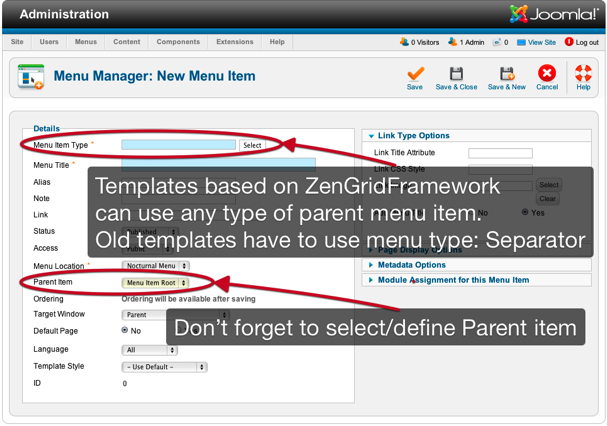607x426 pixels.
Task: Open the Menu Location dropdown (Nocturnal Menu)
Action: tap(156, 266)
